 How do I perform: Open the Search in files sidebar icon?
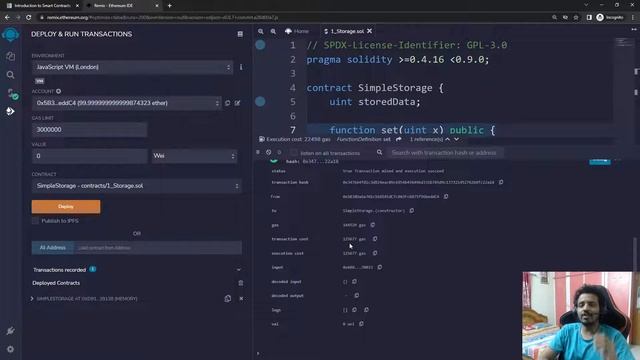(x=10, y=75)
